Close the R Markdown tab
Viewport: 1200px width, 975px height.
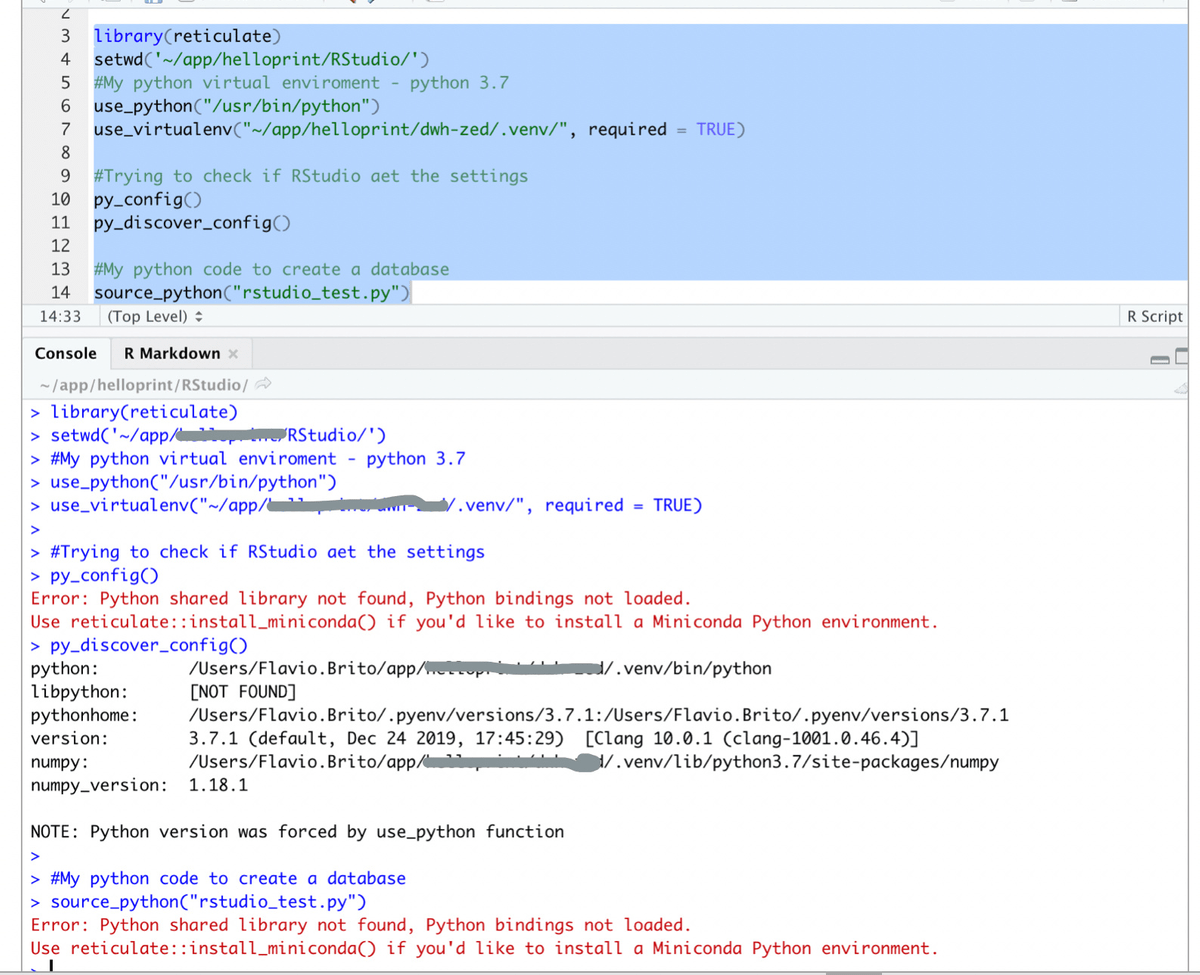click(233, 353)
